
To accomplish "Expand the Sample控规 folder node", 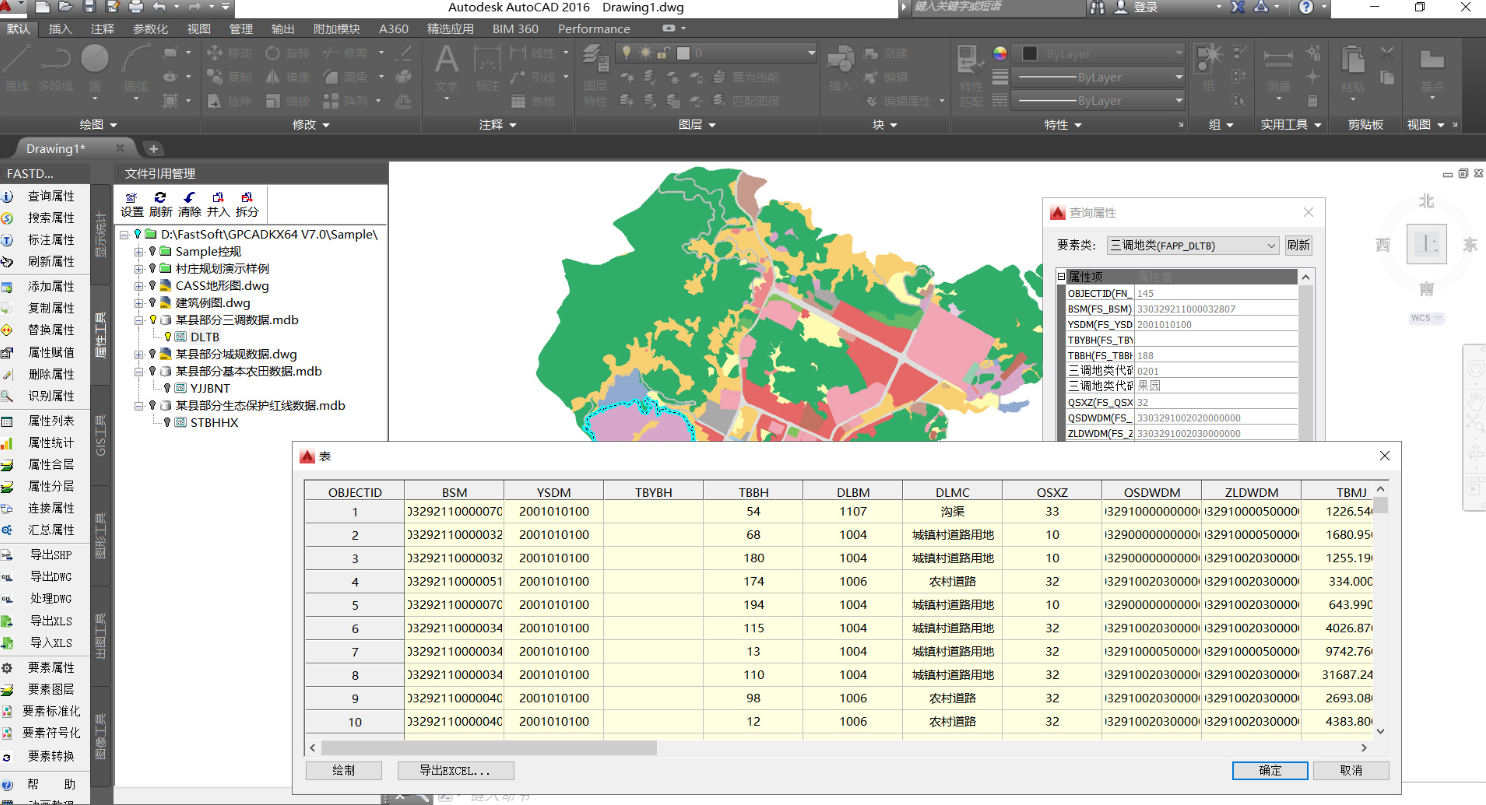I will [139, 252].
